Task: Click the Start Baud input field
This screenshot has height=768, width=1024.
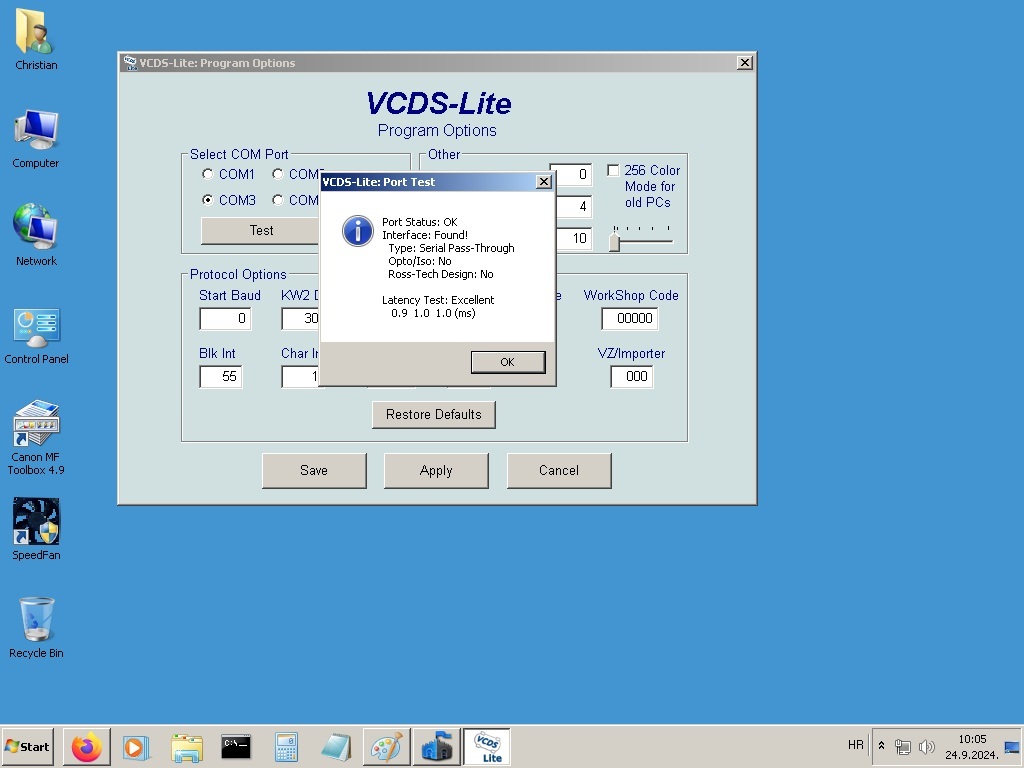Action: tap(225, 319)
